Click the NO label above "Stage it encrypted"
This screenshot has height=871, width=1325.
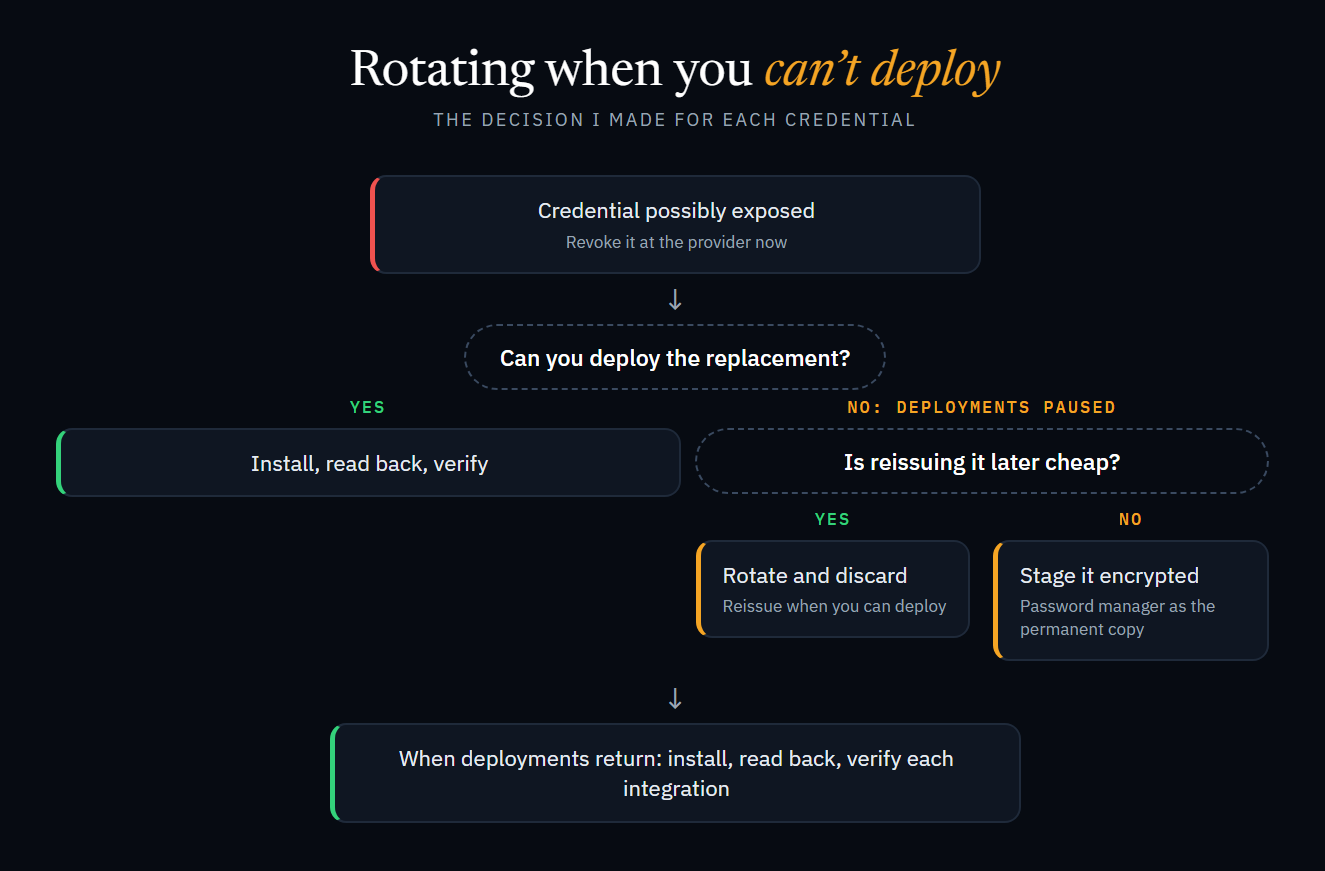click(1130, 519)
